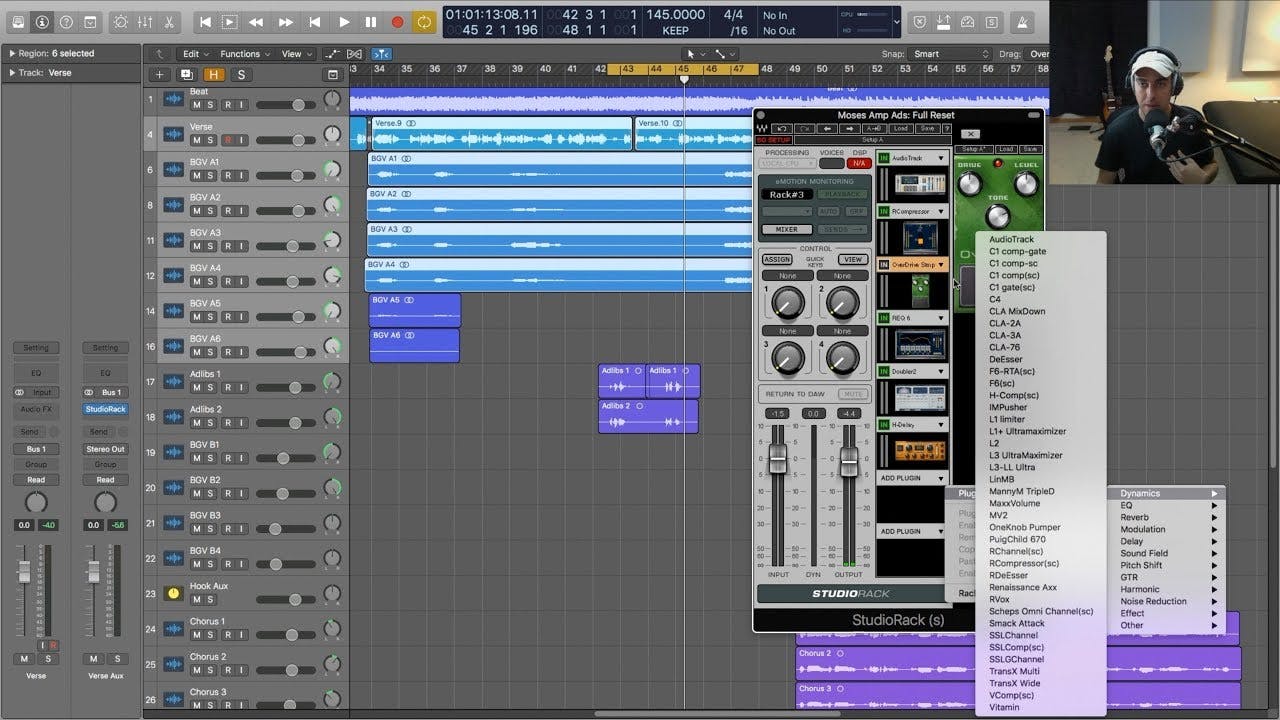The height and width of the screenshot is (720, 1280).
Task: Open RCompressor slot dropdown arrow
Action: [941, 212]
